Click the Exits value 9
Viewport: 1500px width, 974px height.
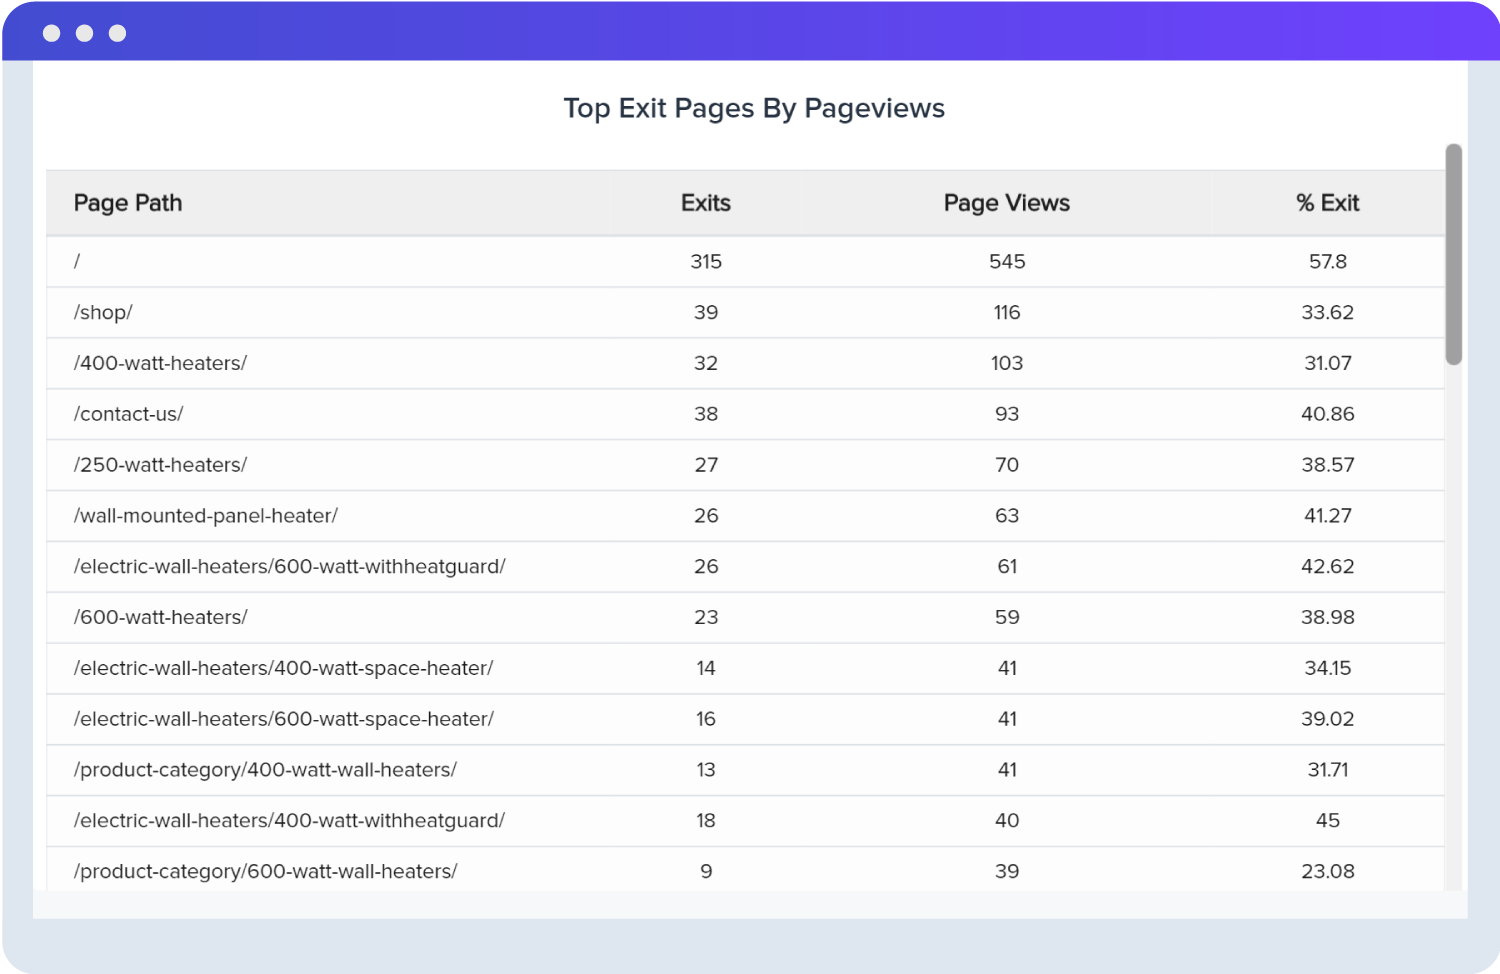click(706, 871)
